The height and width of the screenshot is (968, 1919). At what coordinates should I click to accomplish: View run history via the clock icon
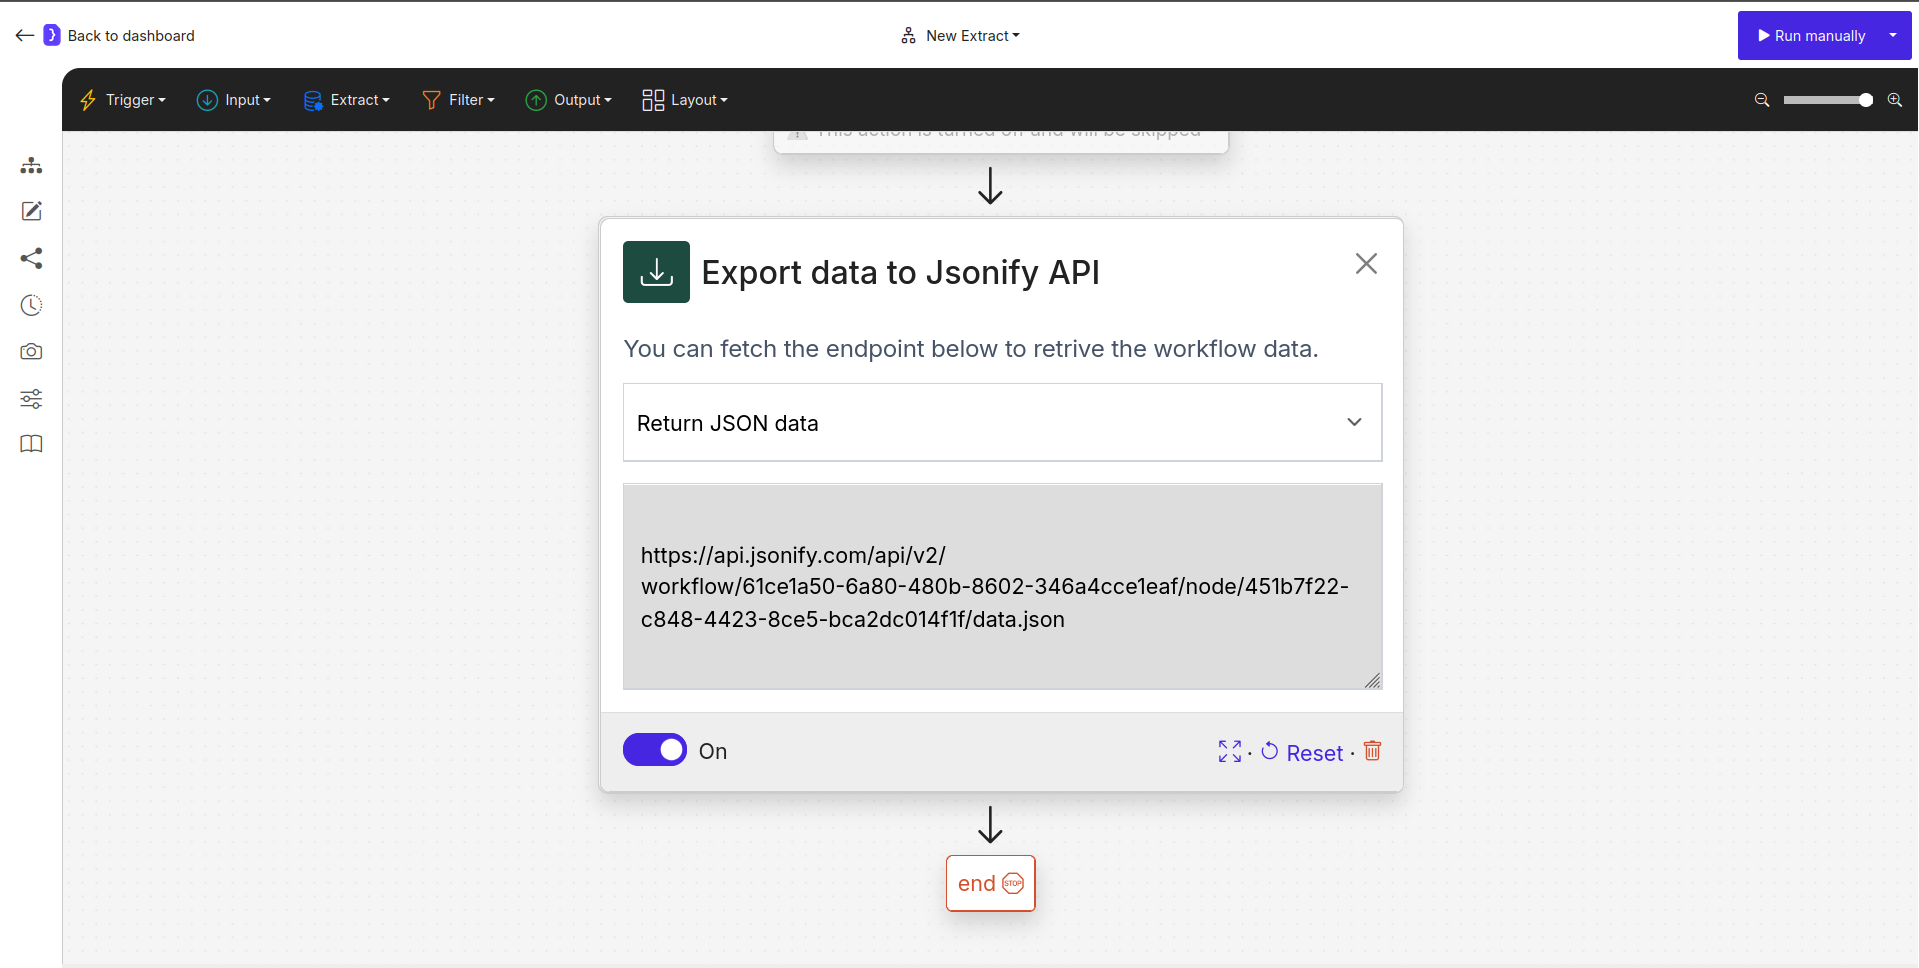[31, 305]
